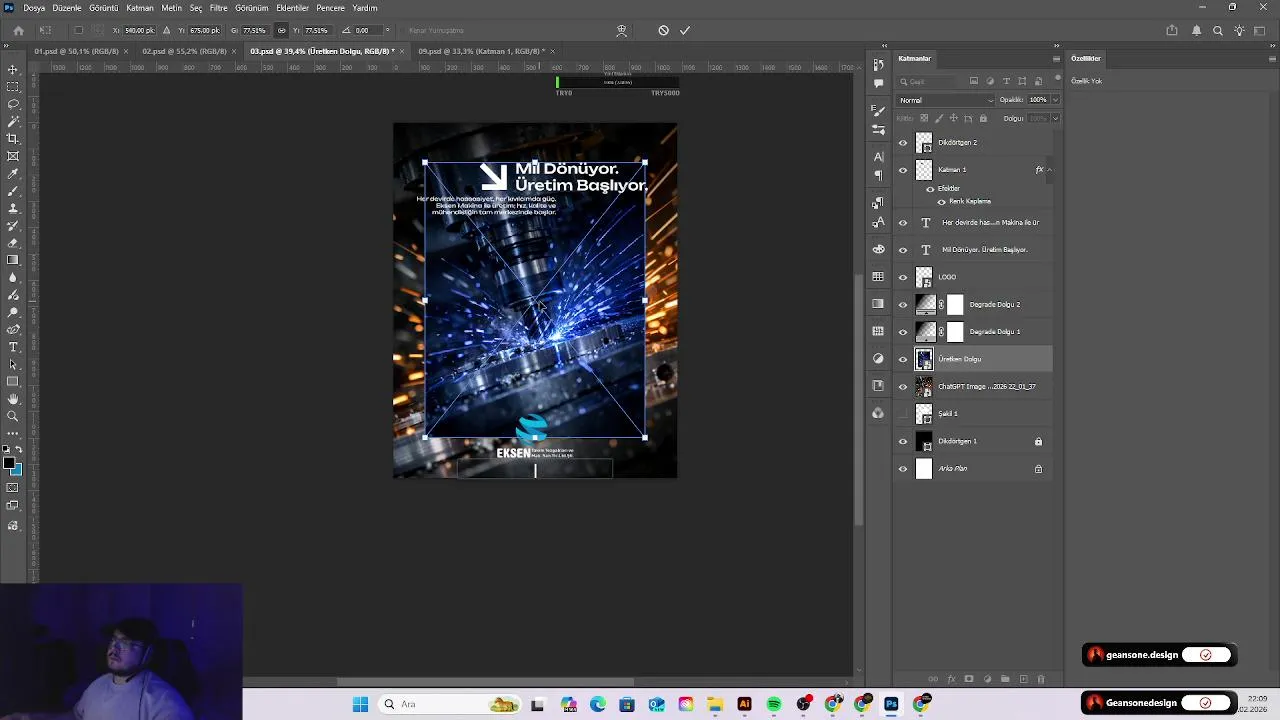Image resolution: width=1280 pixels, height=720 pixels.
Task: Open the Filtre menu
Action: click(218, 8)
